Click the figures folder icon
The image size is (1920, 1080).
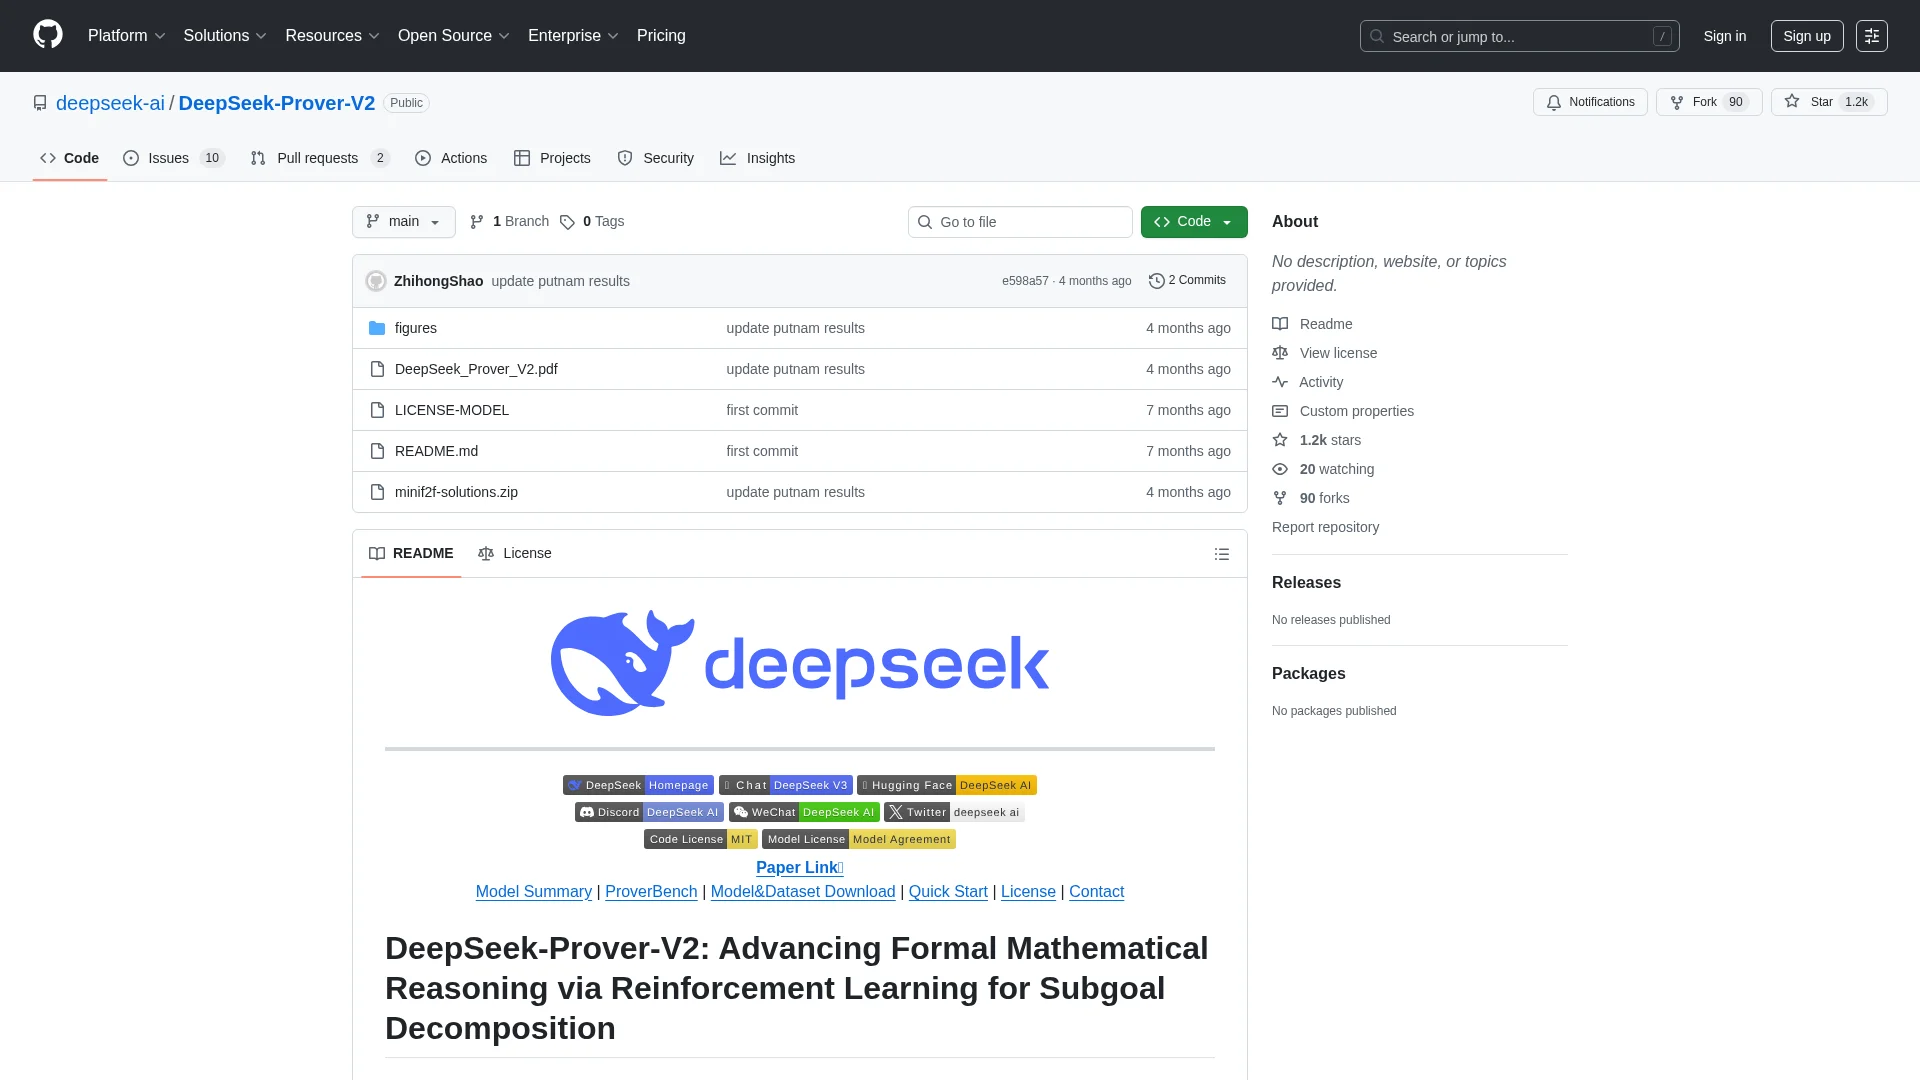(377, 328)
